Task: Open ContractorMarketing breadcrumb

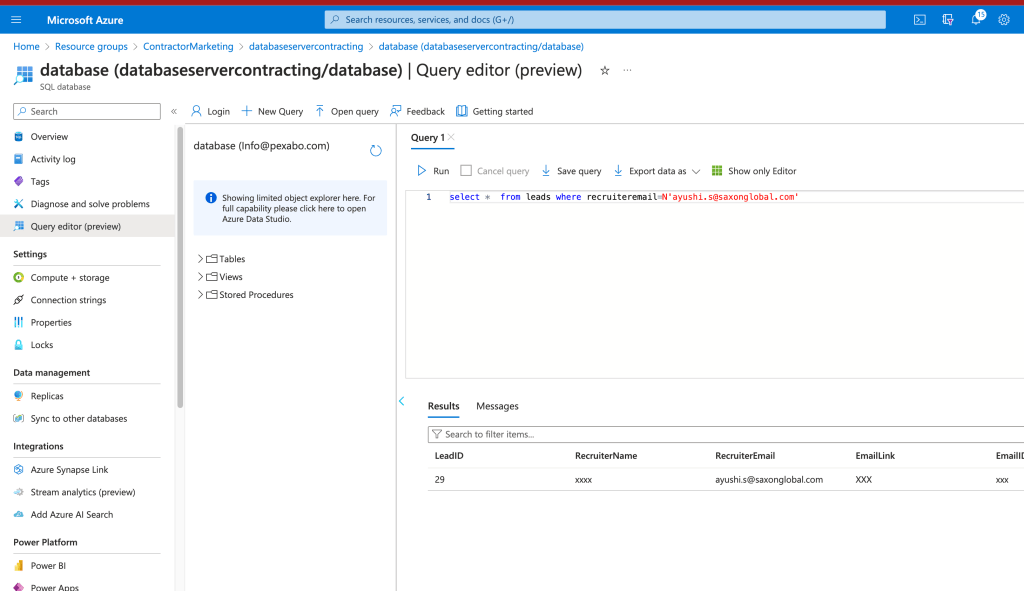Action: tap(188, 46)
